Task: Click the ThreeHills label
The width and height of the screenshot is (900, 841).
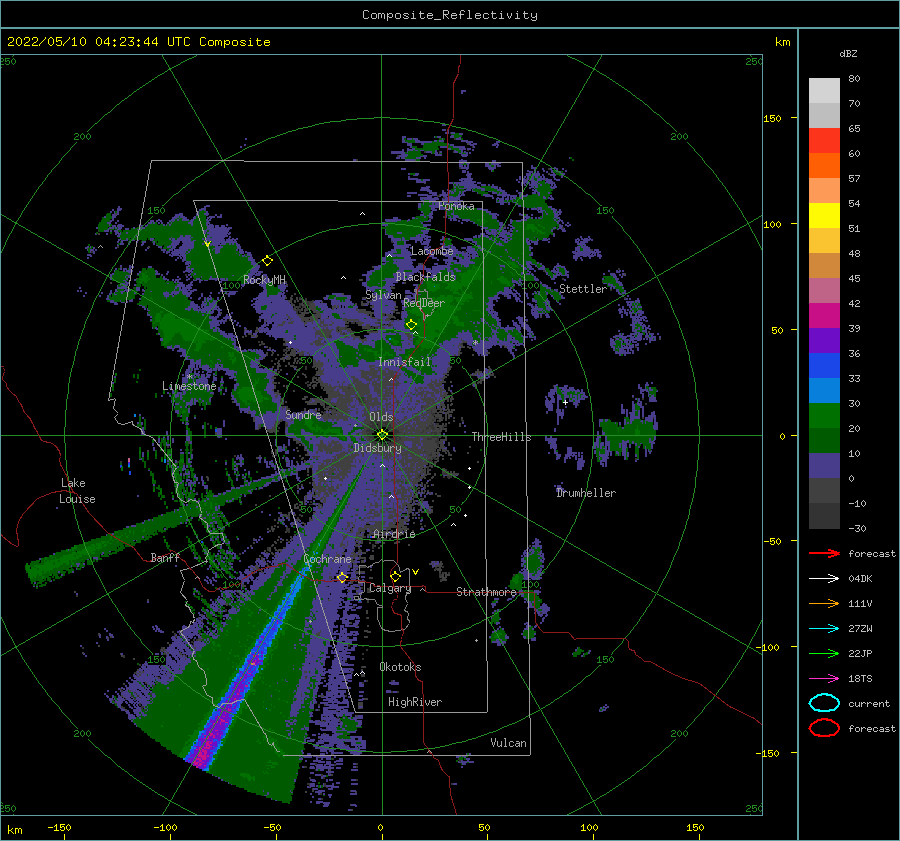Action: point(501,437)
